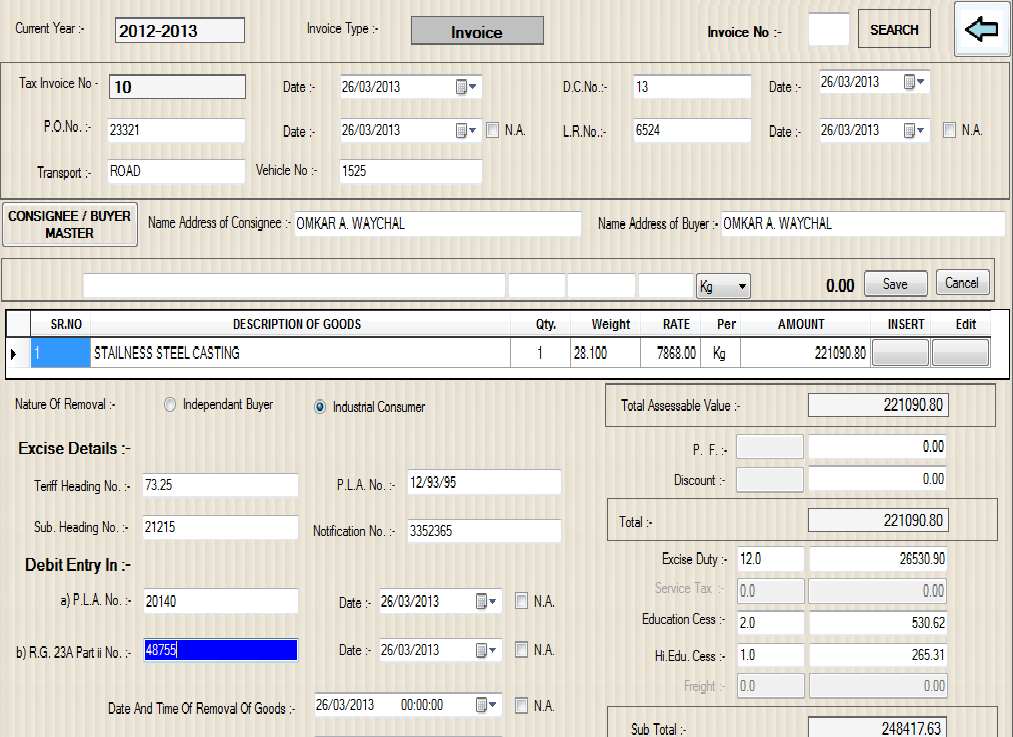This screenshot has height=737, width=1013.
Task: Click the AMOUNT column header
Action: tap(801, 324)
